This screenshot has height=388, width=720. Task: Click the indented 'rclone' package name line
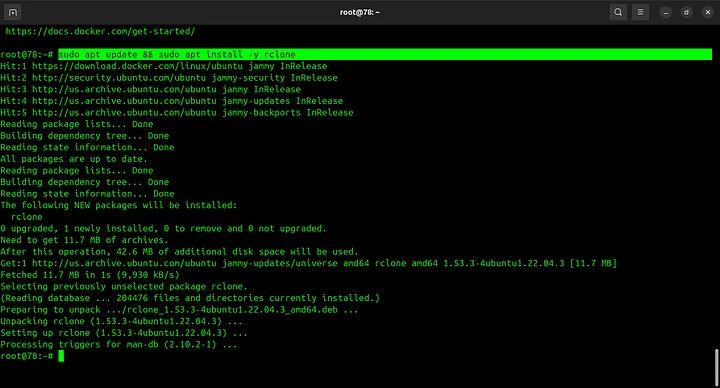tap(27, 217)
